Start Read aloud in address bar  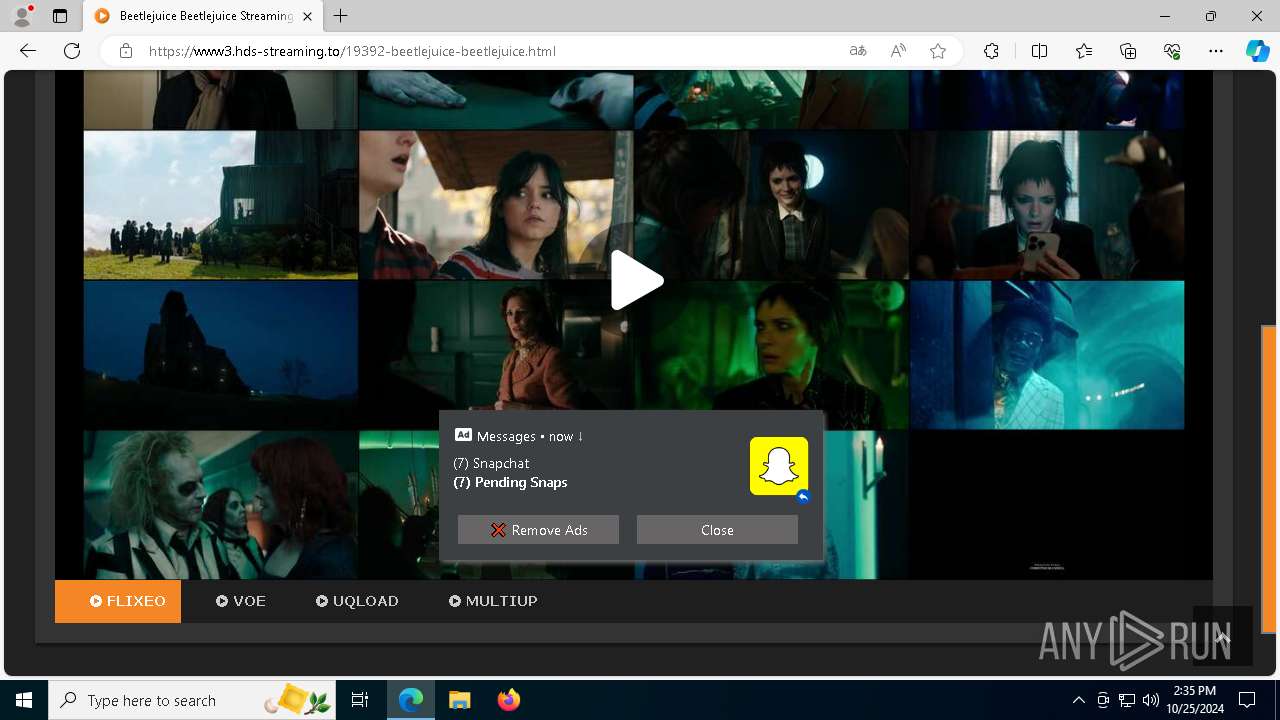(898, 51)
